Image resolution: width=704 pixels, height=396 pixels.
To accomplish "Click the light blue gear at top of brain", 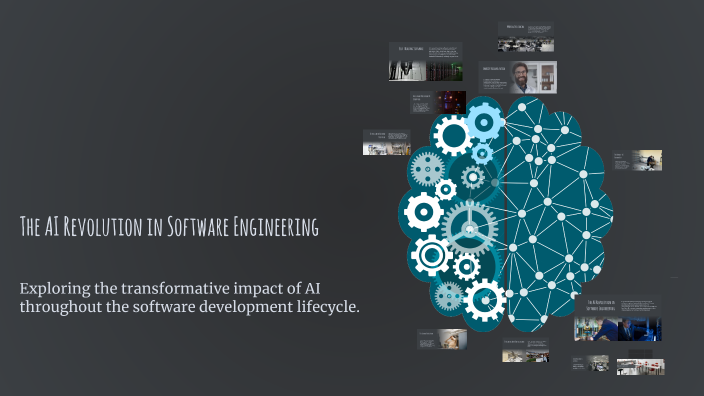I will tap(484, 122).
